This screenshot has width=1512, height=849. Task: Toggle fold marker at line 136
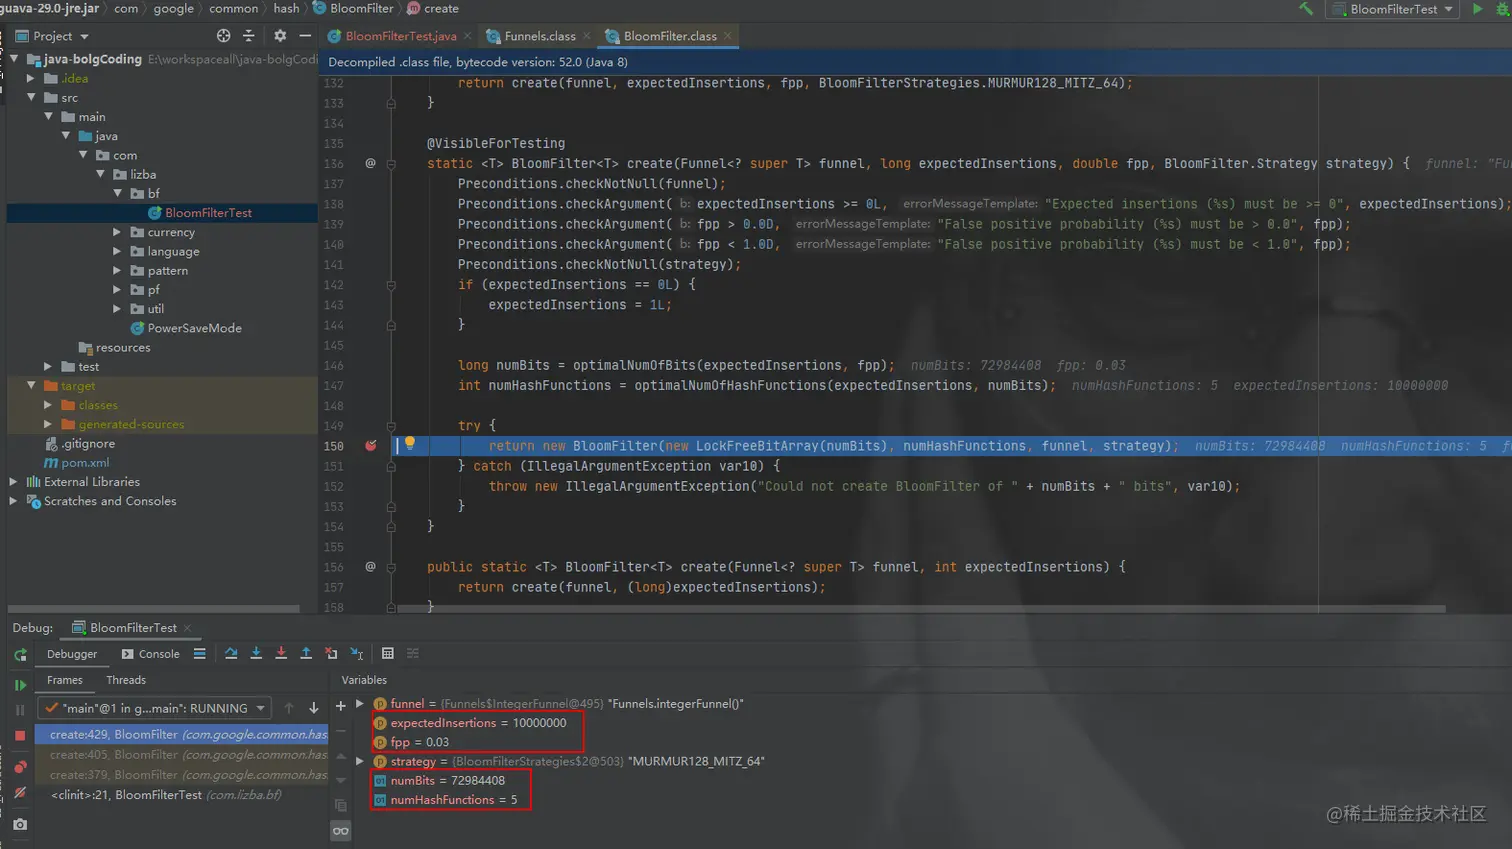click(391, 164)
